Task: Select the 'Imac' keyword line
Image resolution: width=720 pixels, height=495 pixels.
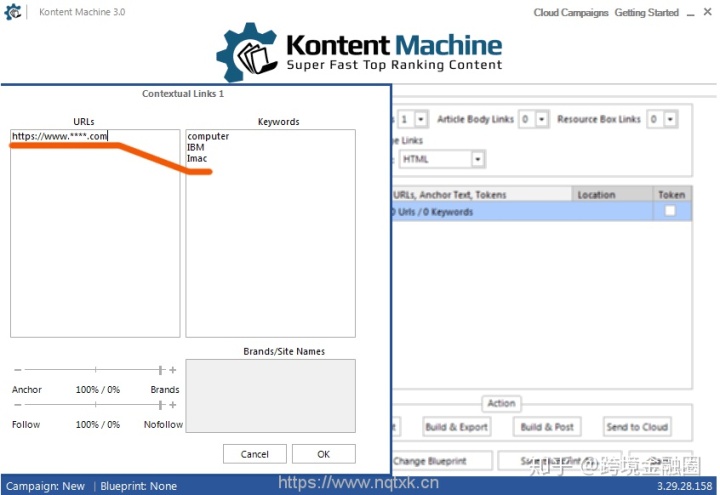Action: [197, 158]
